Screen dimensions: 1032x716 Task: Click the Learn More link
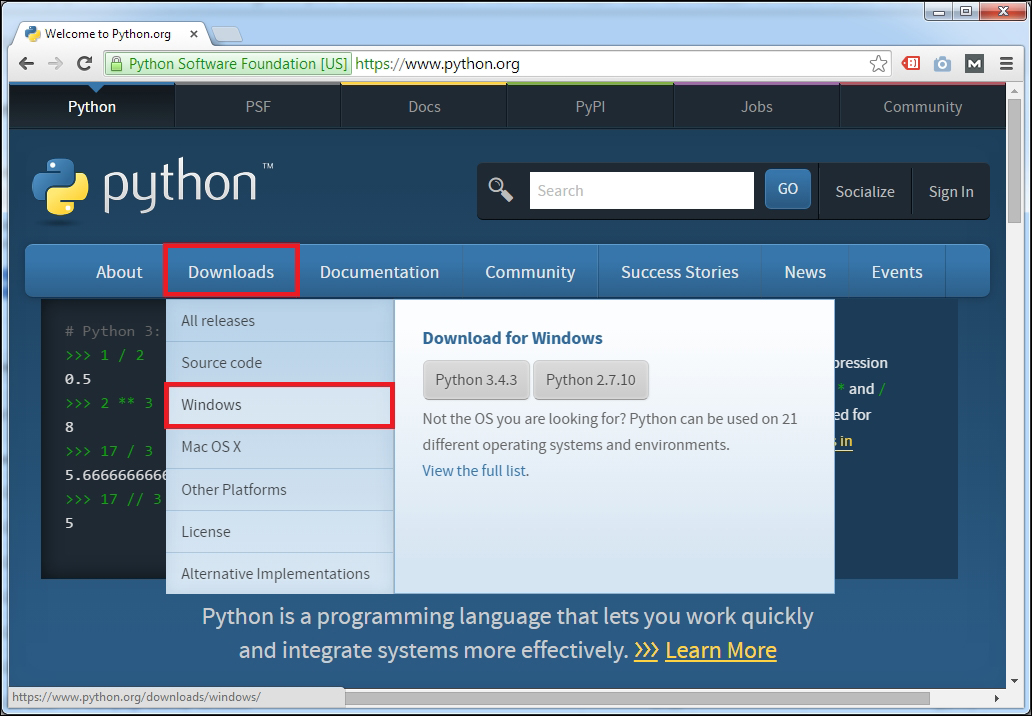[x=721, y=650]
